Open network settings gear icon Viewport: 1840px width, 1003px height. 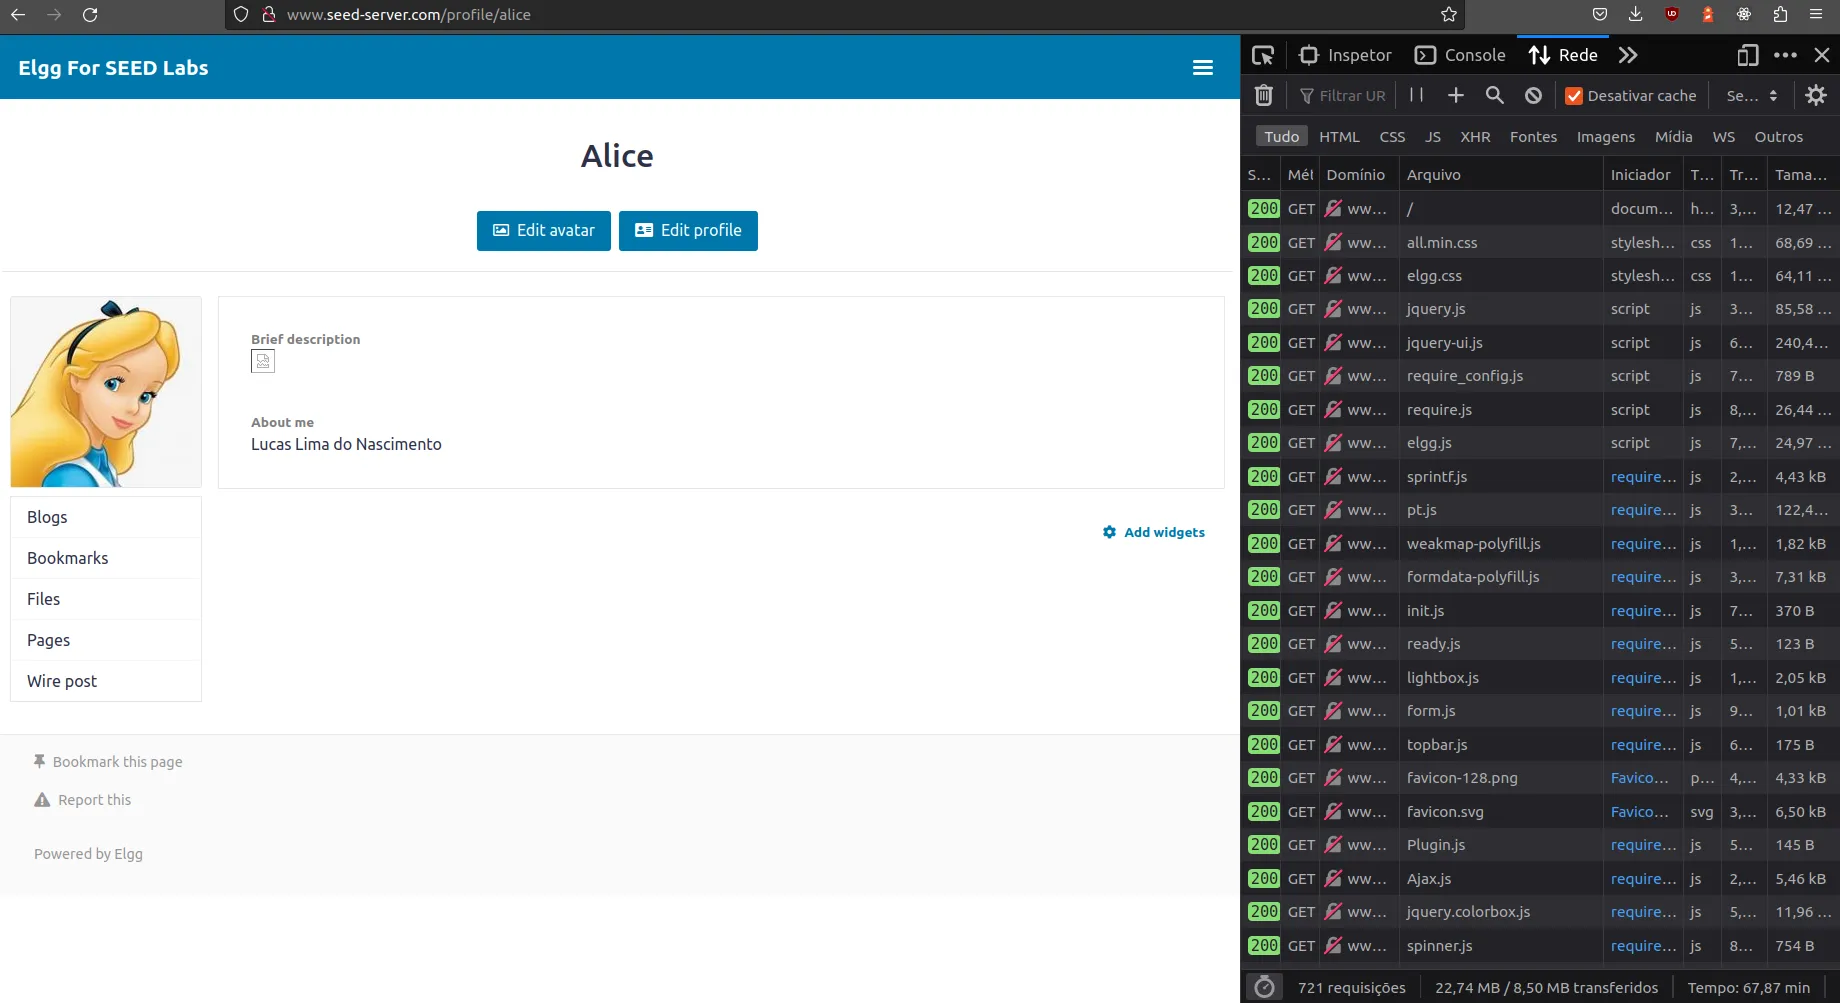[x=1816, y=95]
